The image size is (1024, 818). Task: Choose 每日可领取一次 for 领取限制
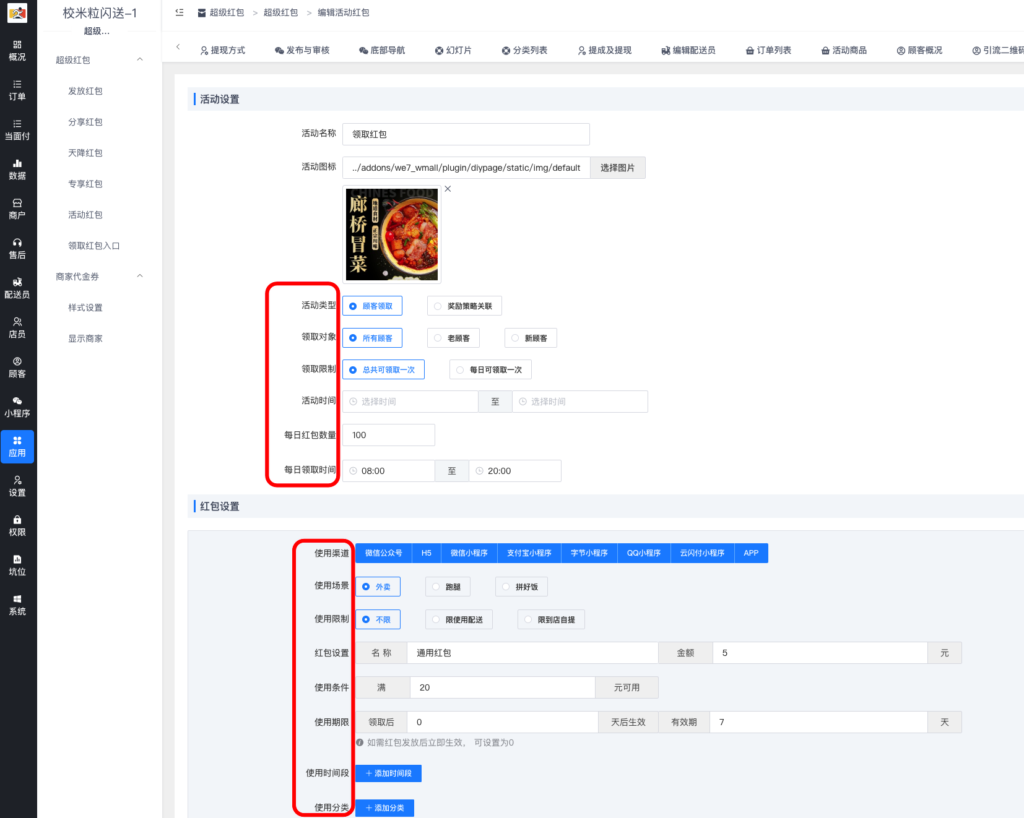point(488,369)
